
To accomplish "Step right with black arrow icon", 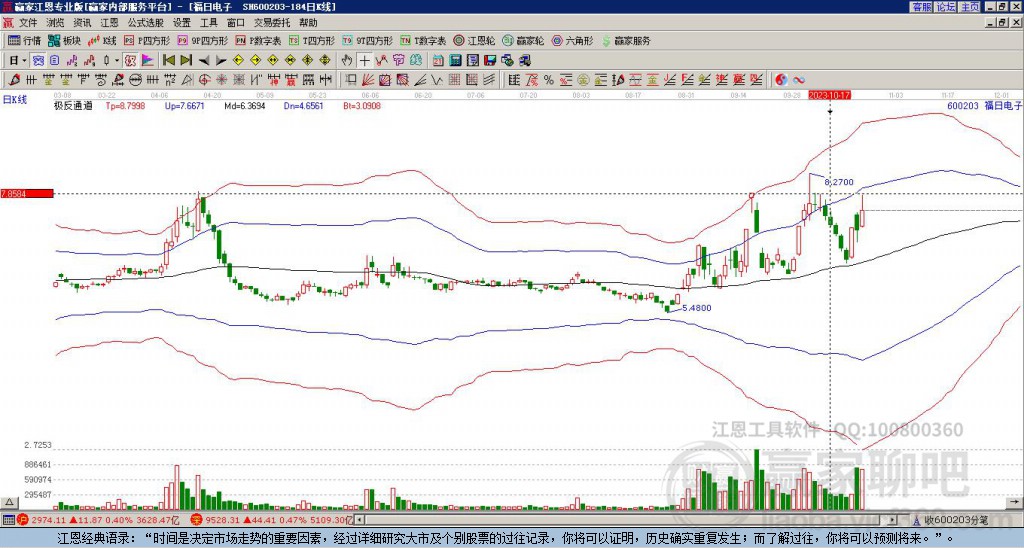I will point(221,61).
